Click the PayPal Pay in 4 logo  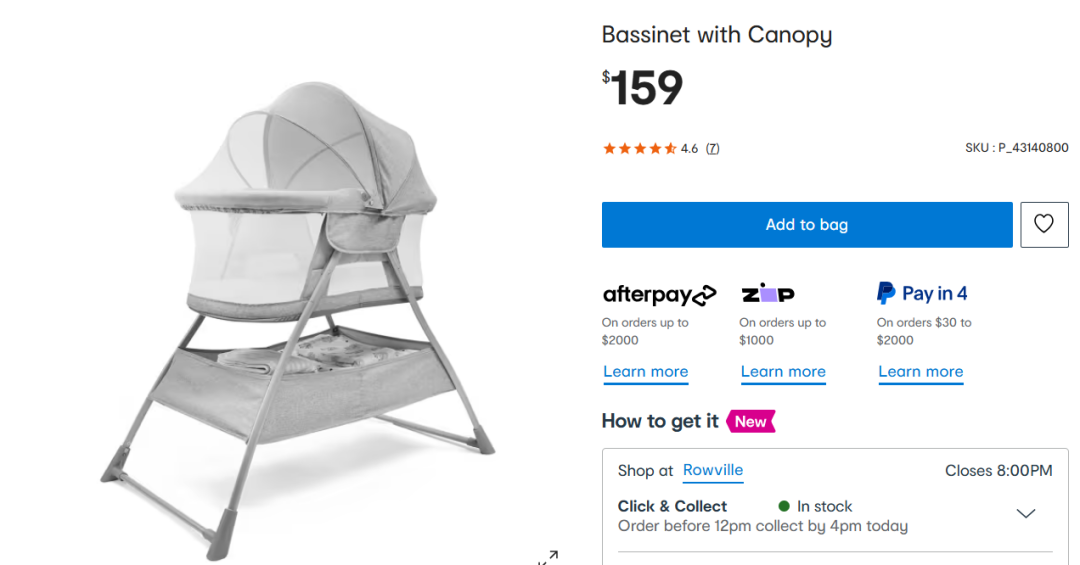921,293
